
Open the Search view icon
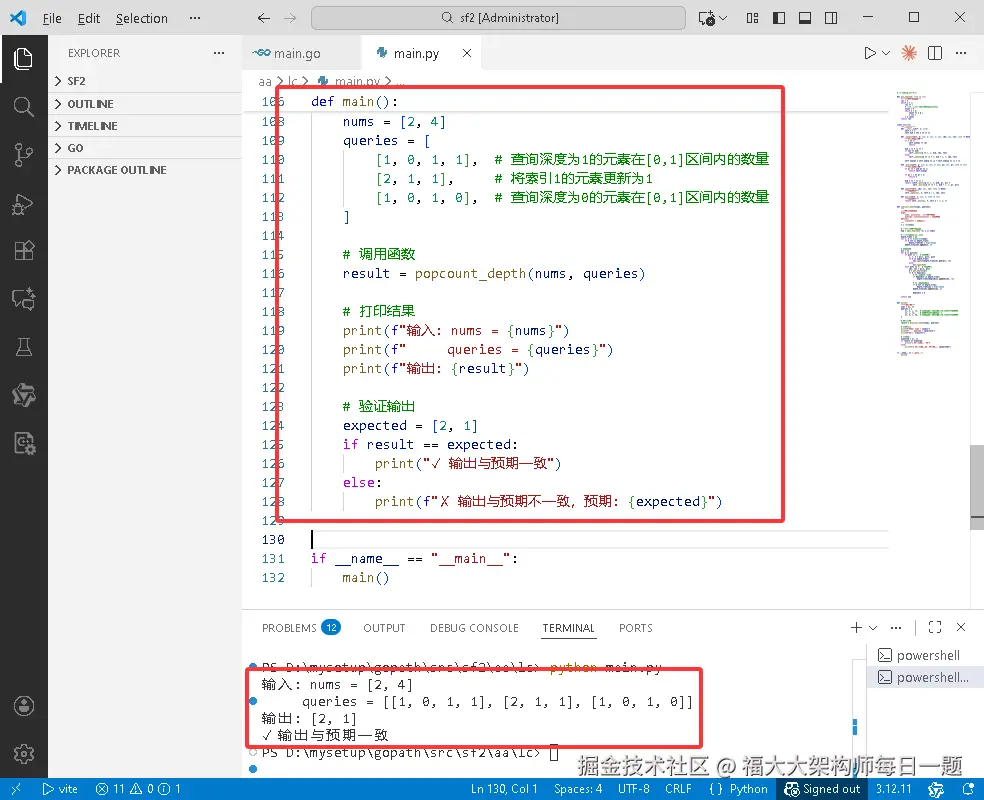click(x=23, y=107)
